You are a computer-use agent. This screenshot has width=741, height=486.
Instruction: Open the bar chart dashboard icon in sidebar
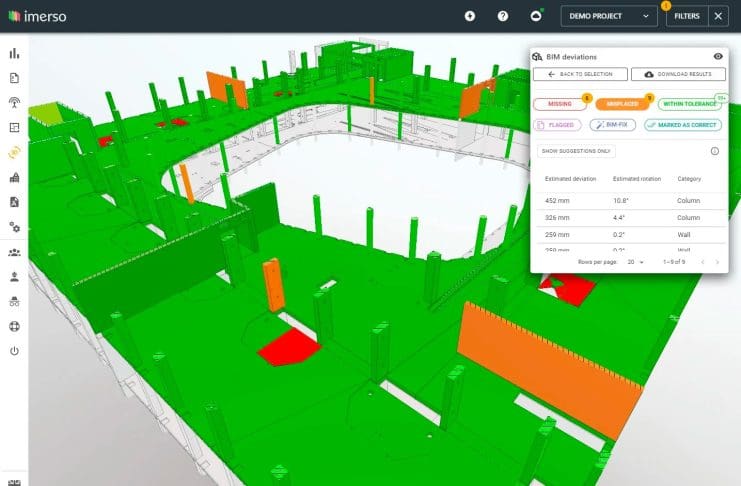[14, 53]
